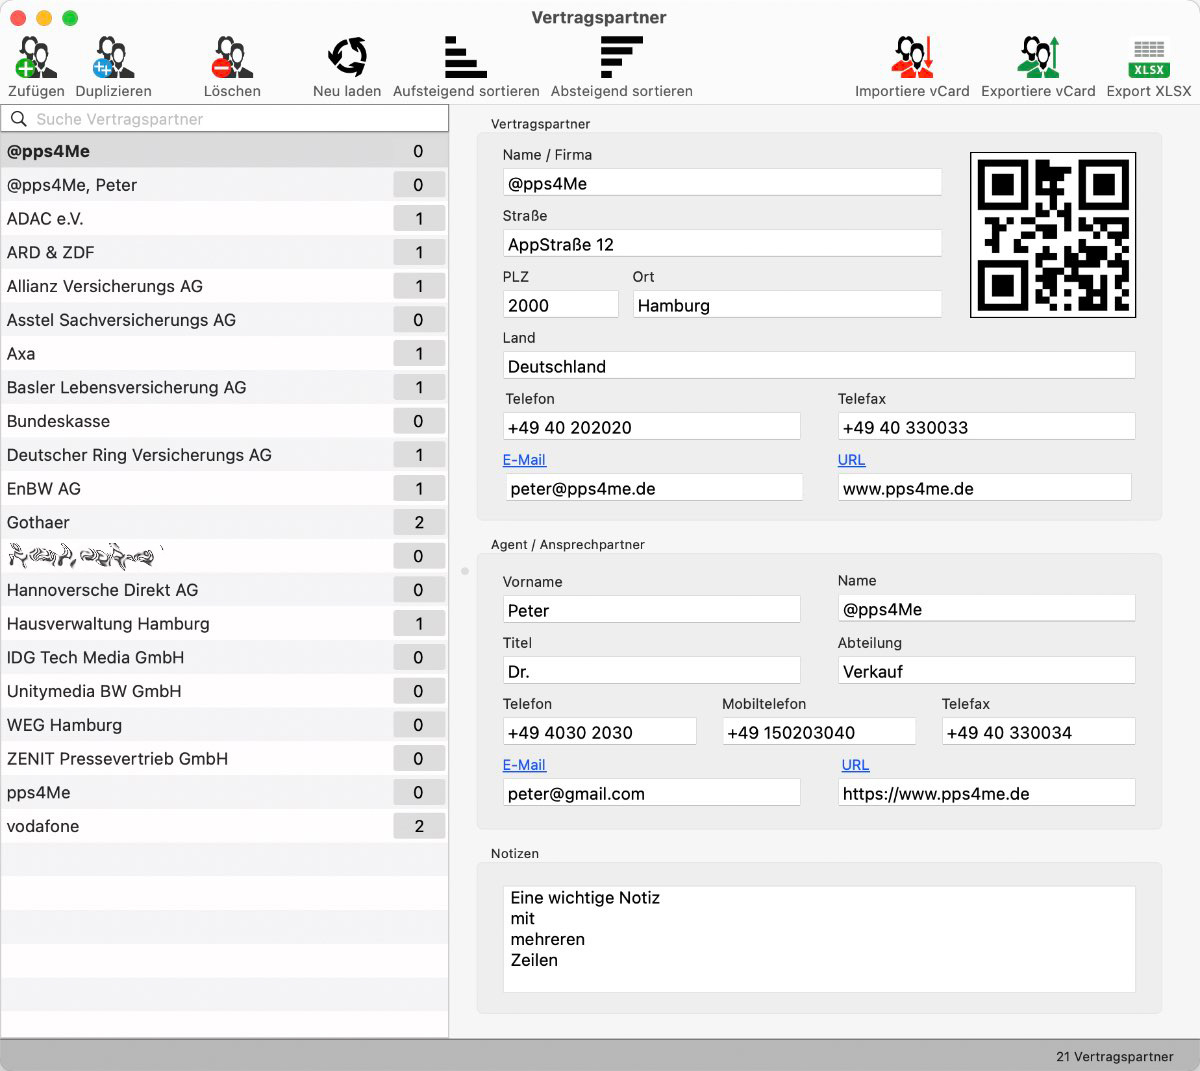Click the peter@gmail.com email field

point(651,793)
